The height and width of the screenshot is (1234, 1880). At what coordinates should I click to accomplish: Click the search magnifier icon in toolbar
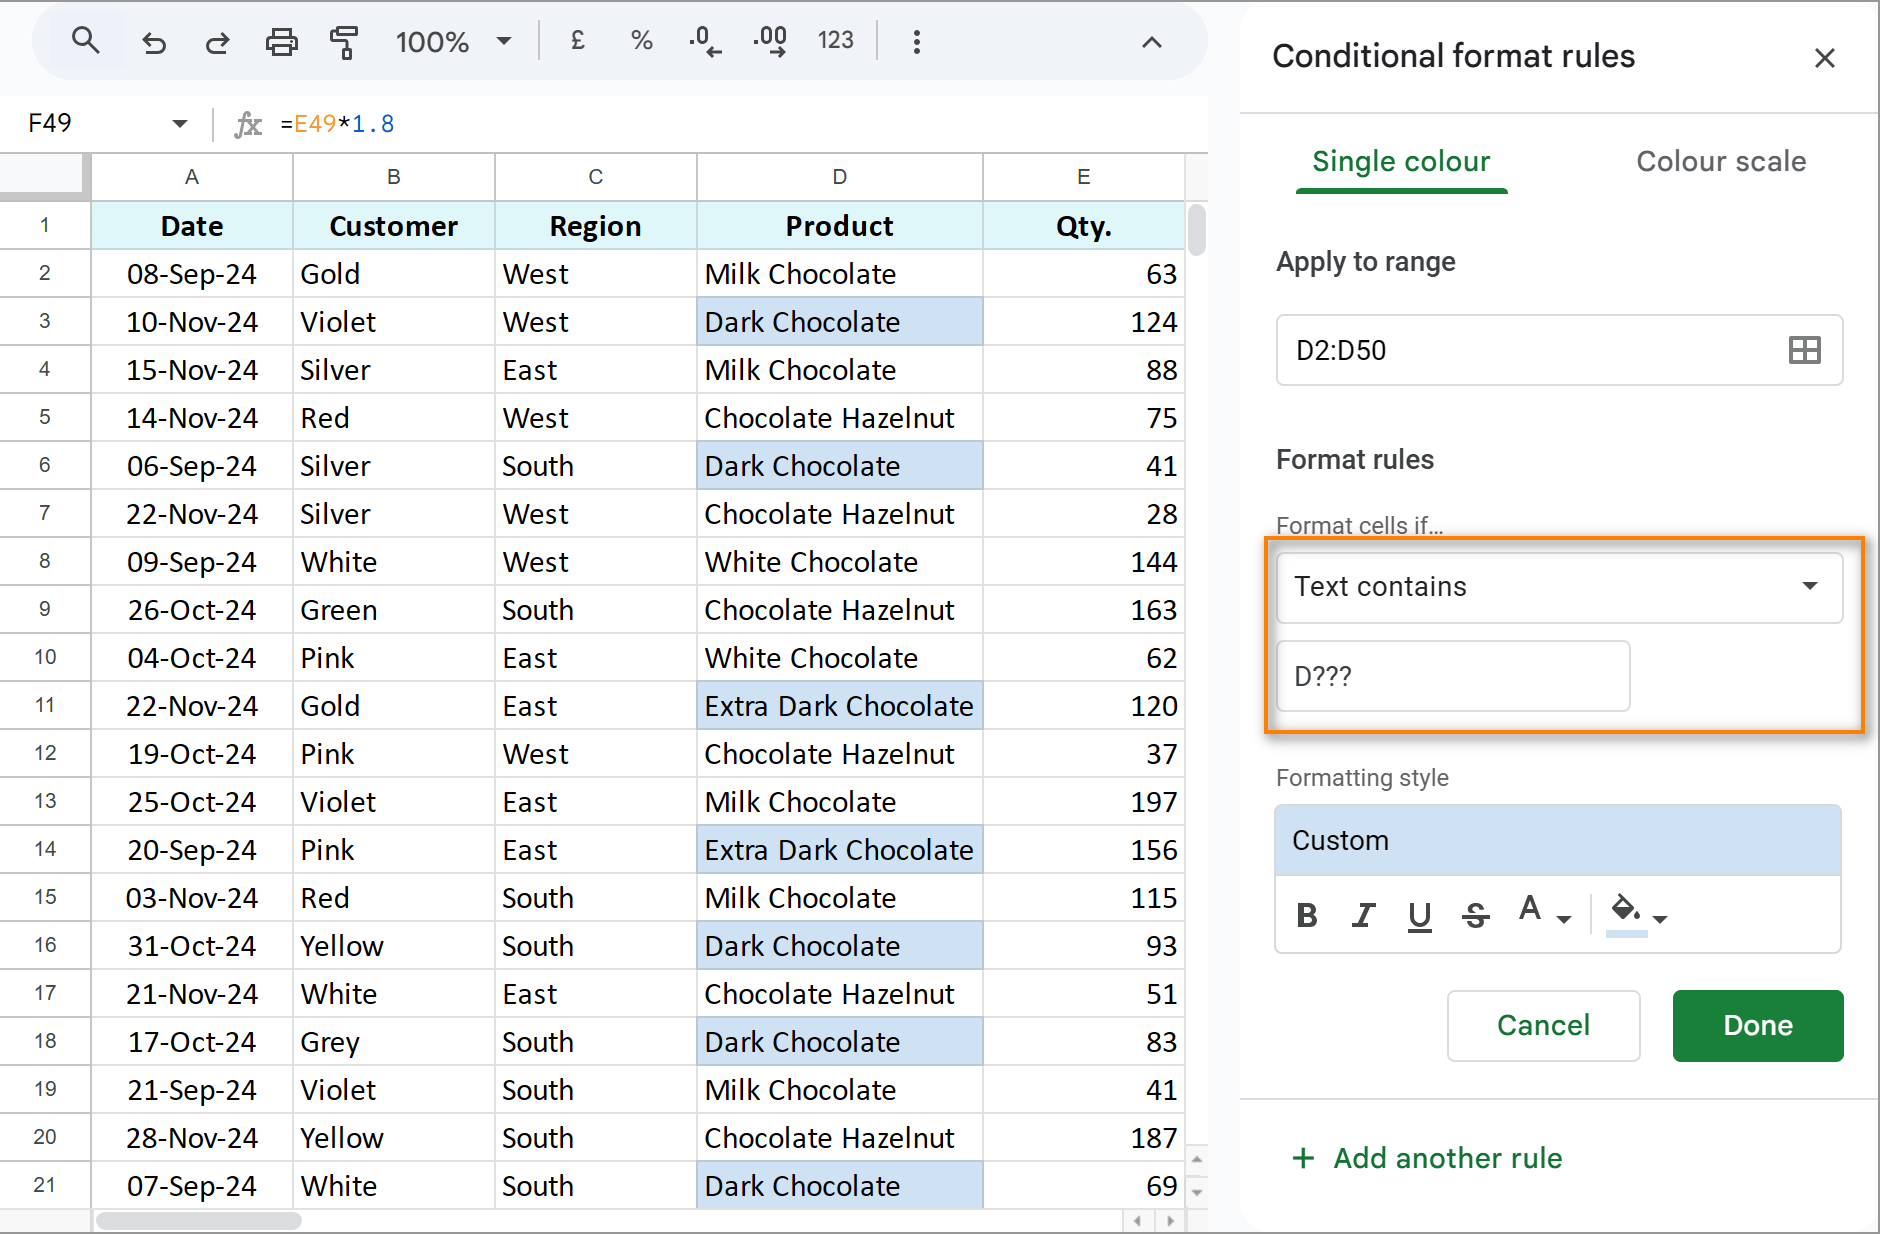86,41
